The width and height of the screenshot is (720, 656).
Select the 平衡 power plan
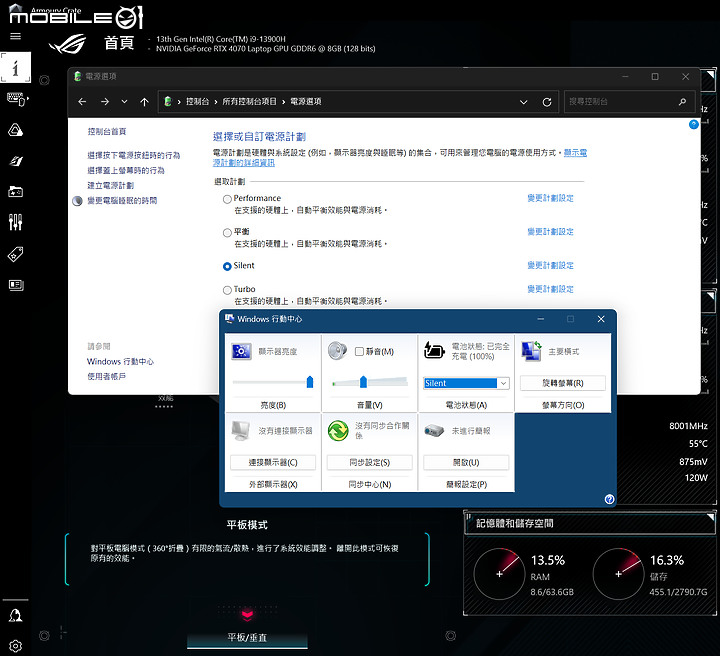point(227,233)
